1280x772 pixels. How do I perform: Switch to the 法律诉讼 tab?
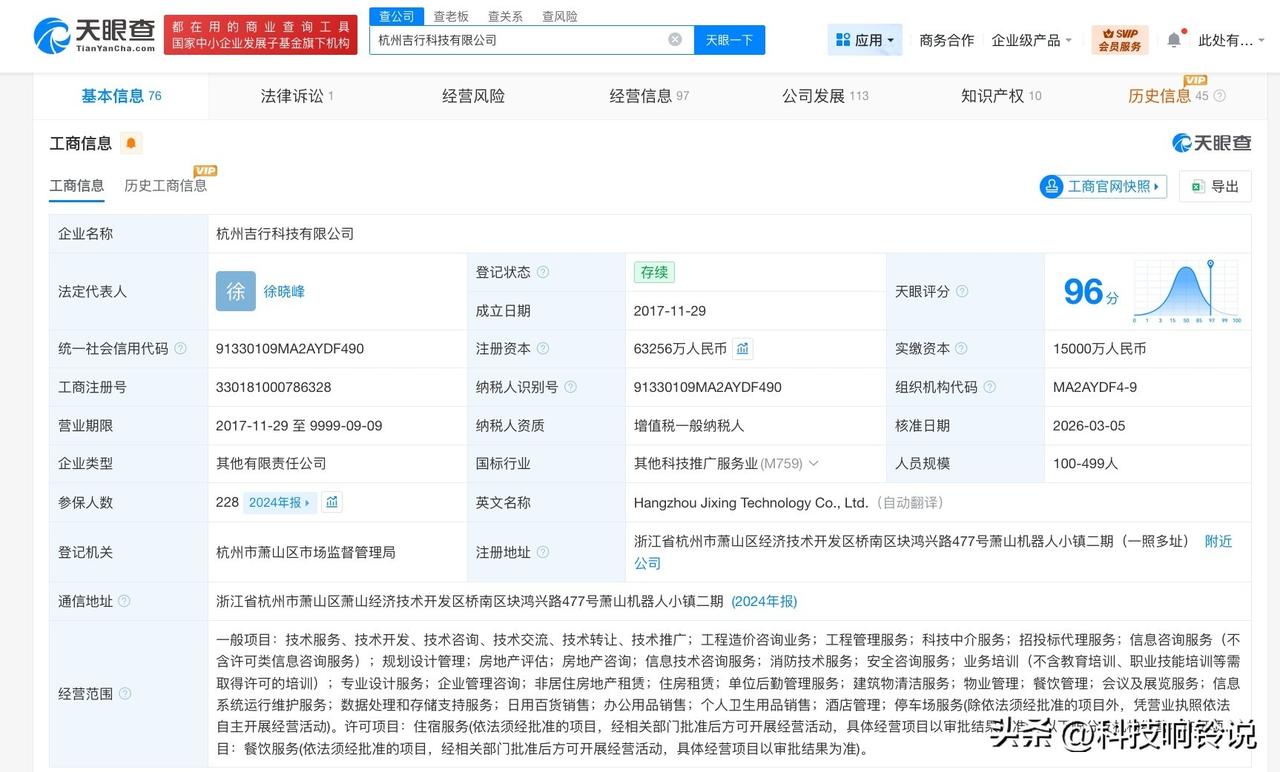290,95
